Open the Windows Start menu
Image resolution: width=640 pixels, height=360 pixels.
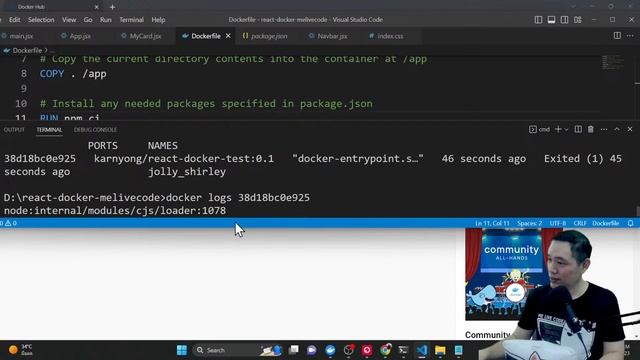tap(182, 350)
